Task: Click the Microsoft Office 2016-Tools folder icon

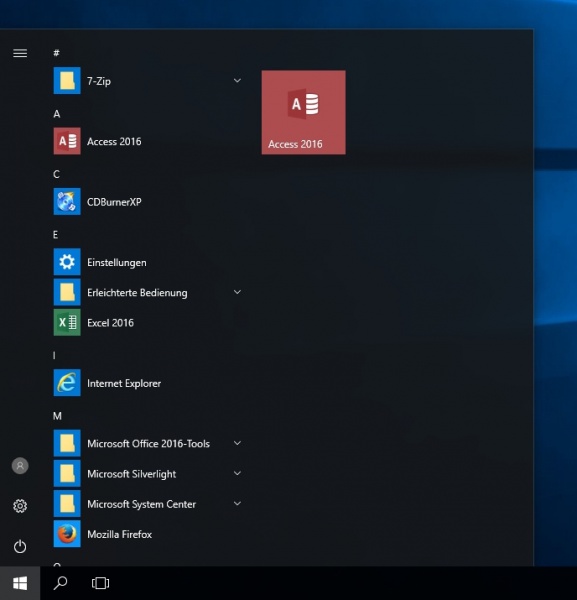Action: point(67,443)
